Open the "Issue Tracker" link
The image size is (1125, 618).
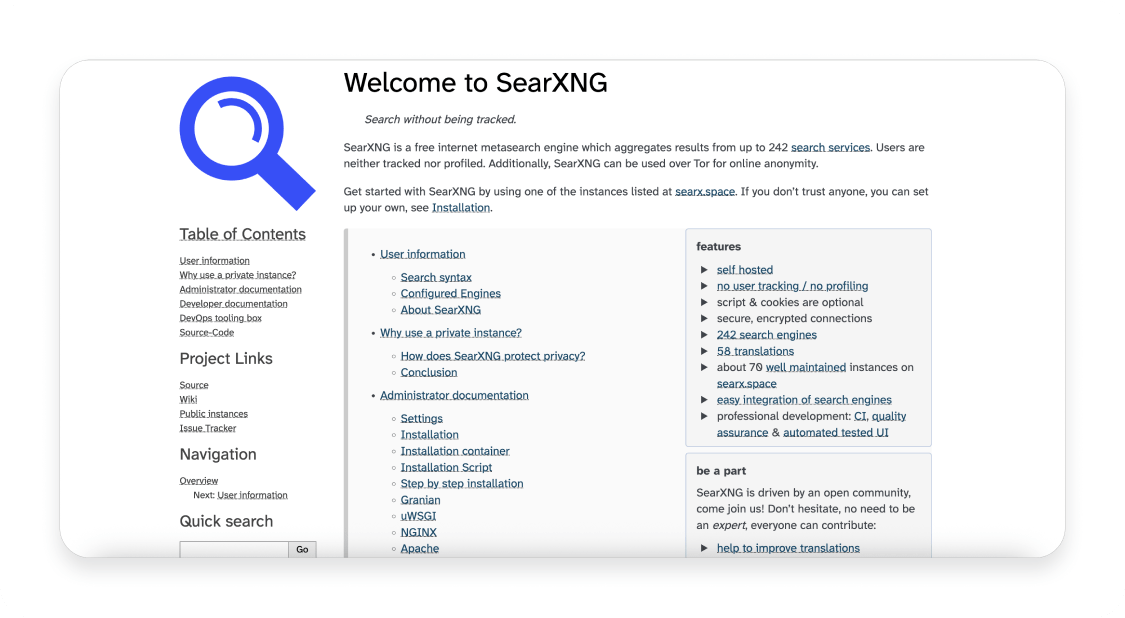(208, 428)
